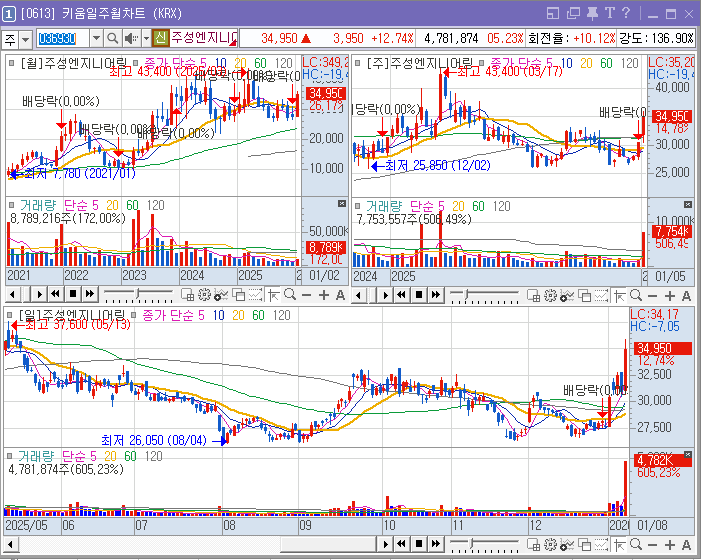This screenshot has width=701, height=560.
Task: Open daily chart settings gear icon
Action: point(550,544)
